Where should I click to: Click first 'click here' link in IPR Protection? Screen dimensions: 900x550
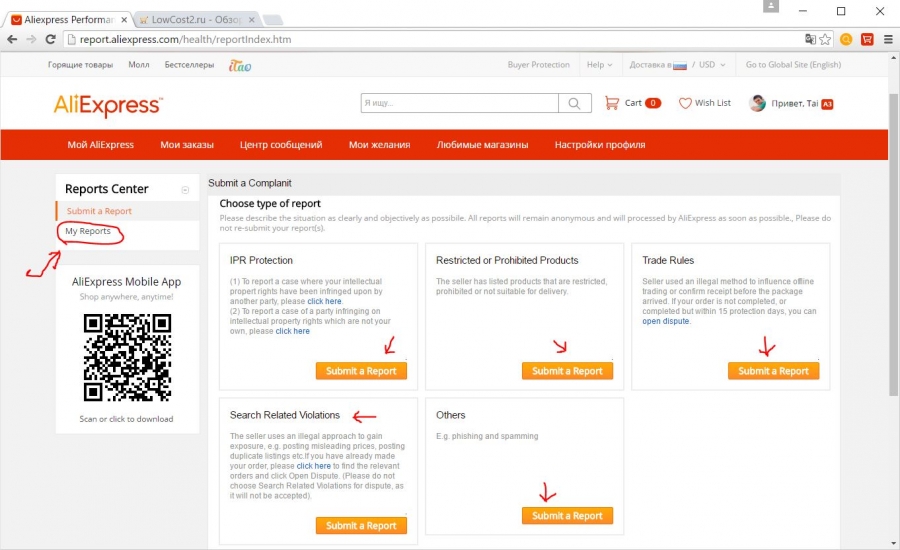click(324, 301)
